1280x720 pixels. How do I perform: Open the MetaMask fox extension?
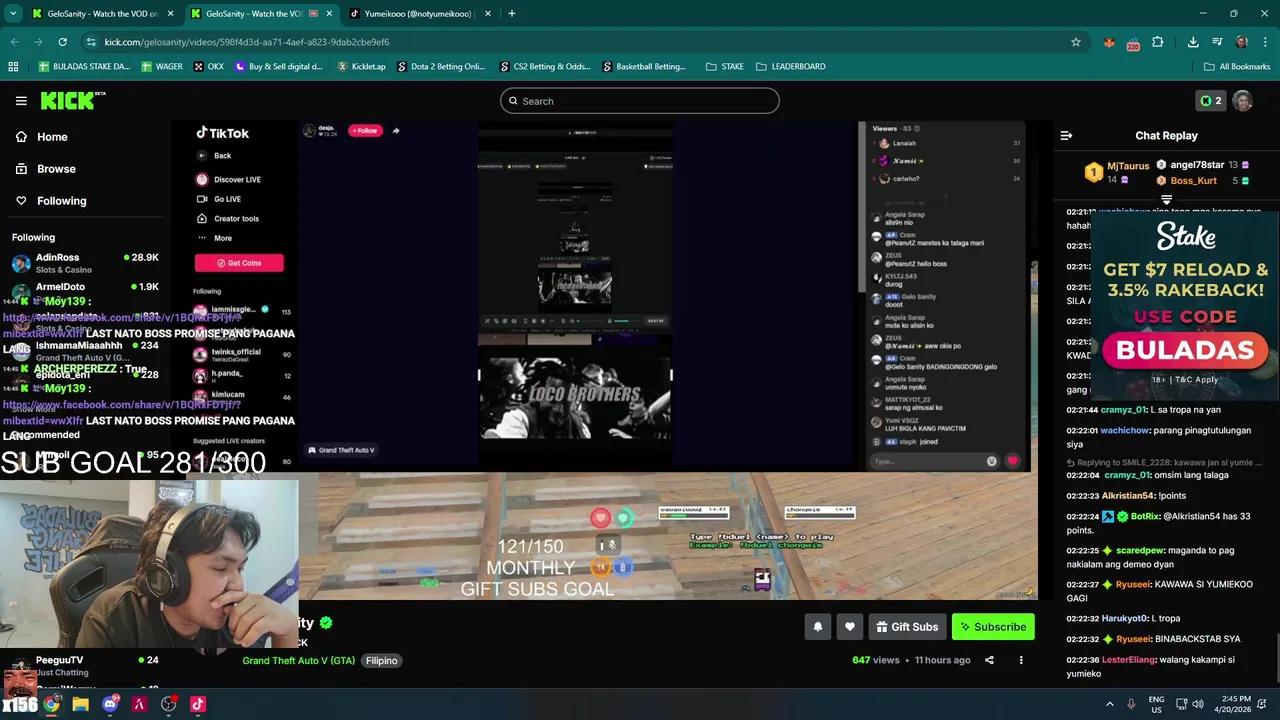pyautogui.click(x=1109, y=42)
